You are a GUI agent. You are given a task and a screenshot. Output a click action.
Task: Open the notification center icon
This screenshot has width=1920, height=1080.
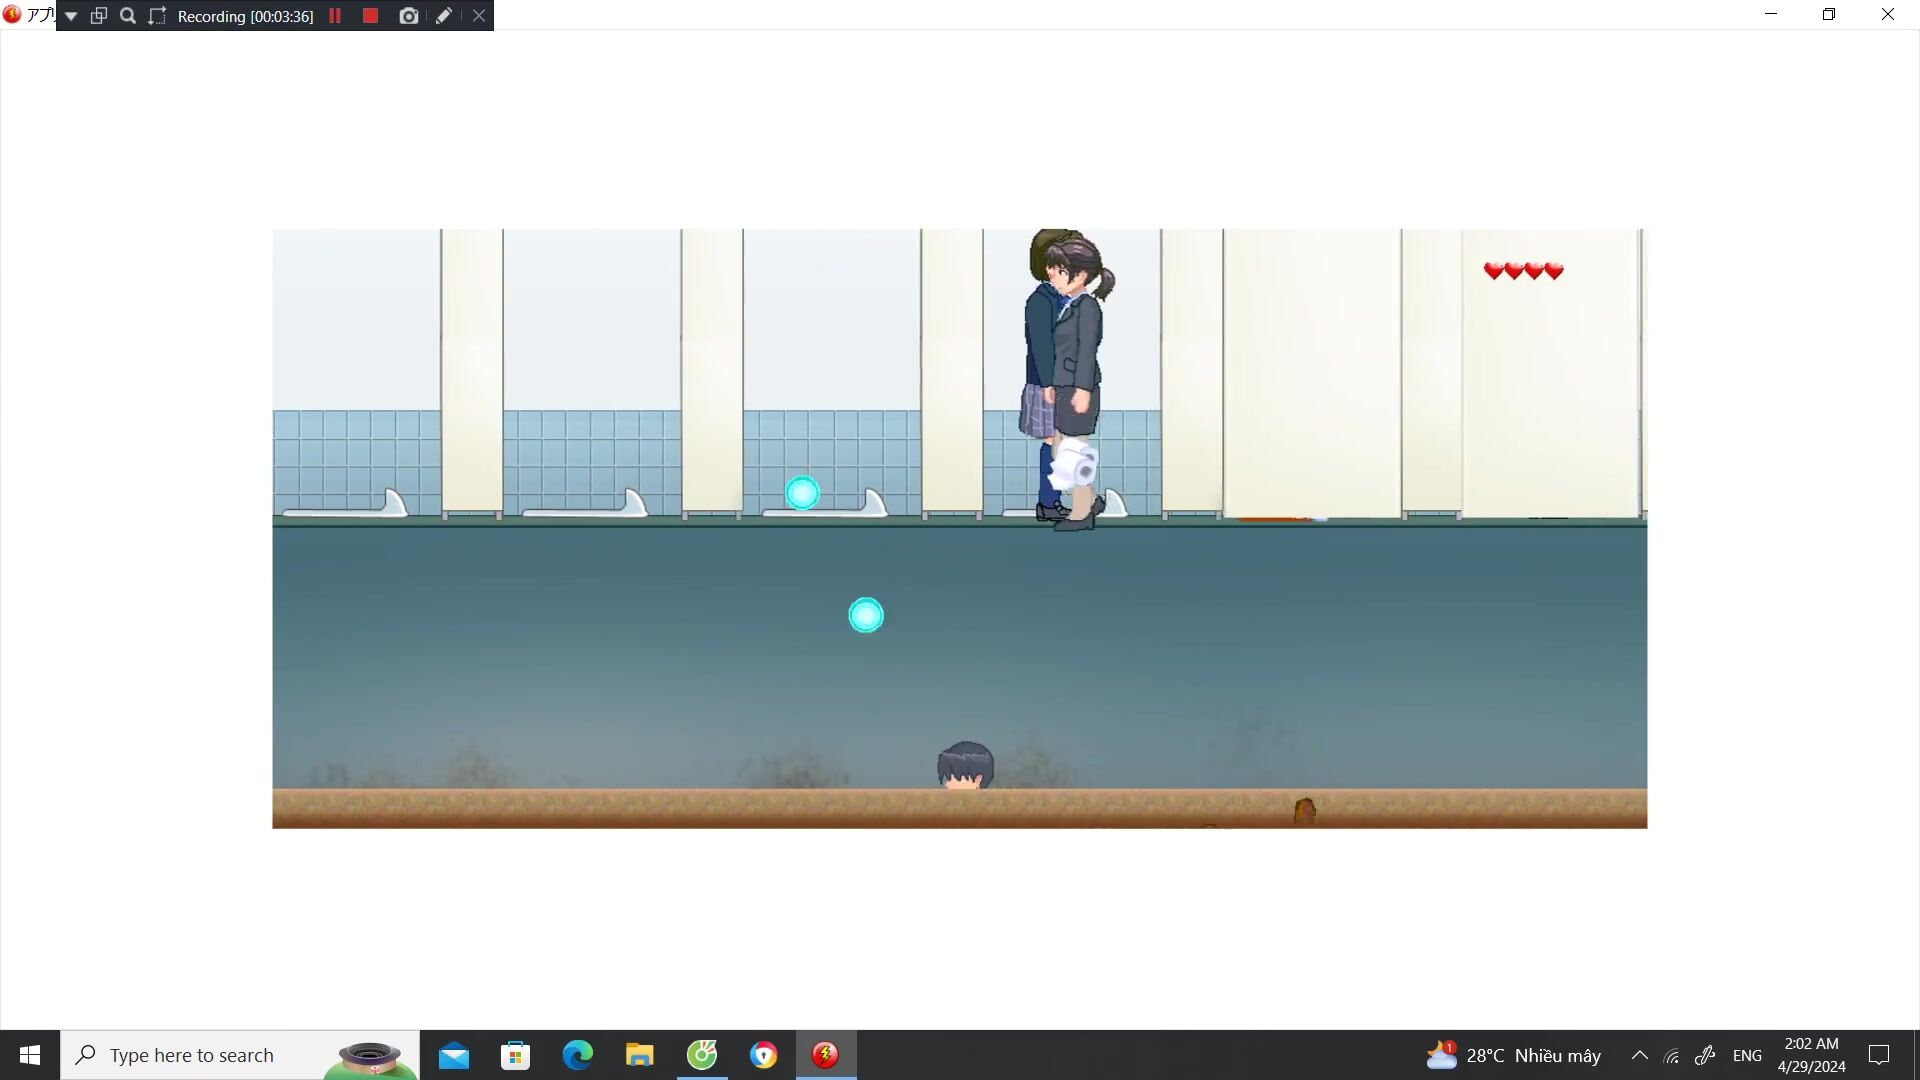pyautogui.click(x=1879, y=1055)
